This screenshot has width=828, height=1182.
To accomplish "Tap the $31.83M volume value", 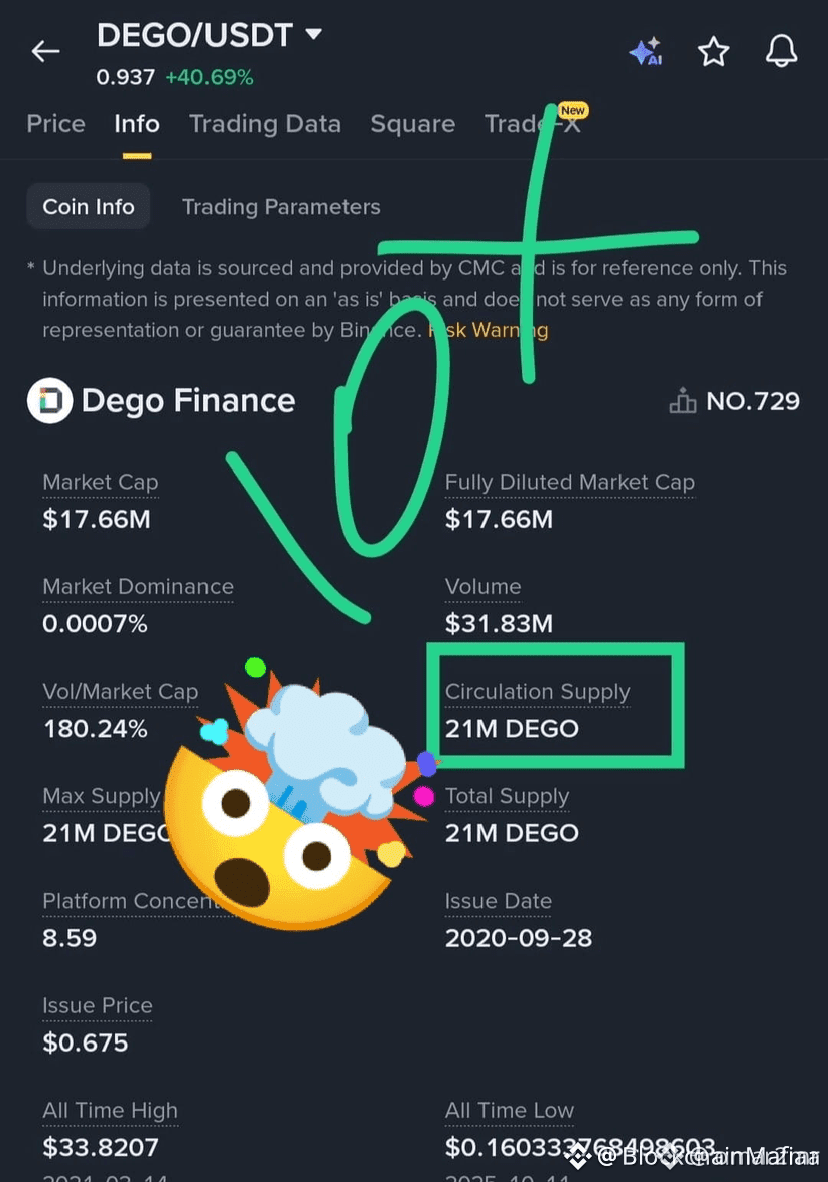I will click(x=498, y=623).
